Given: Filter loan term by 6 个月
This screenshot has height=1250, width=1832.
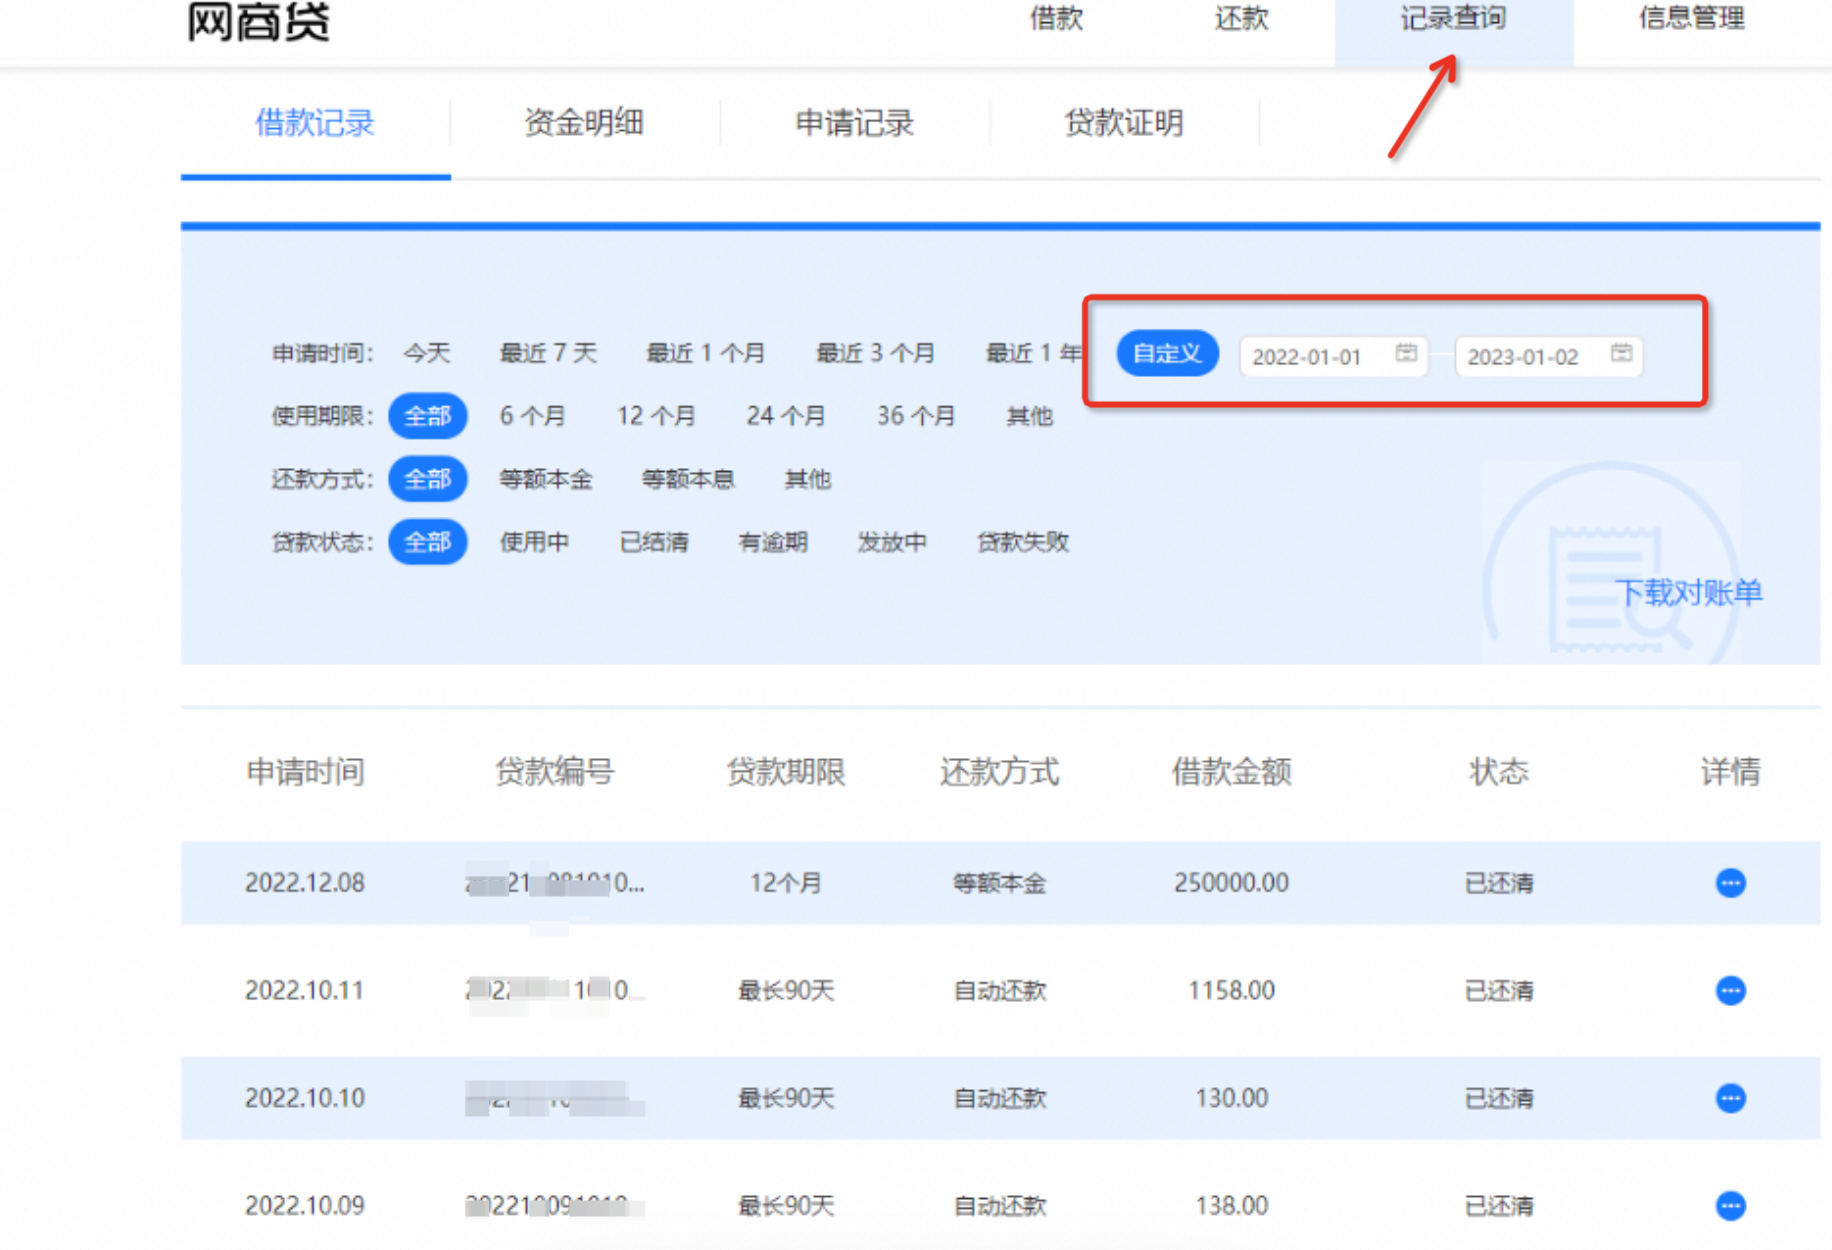Looking at the screenshot, I should [x=532, y=416].
